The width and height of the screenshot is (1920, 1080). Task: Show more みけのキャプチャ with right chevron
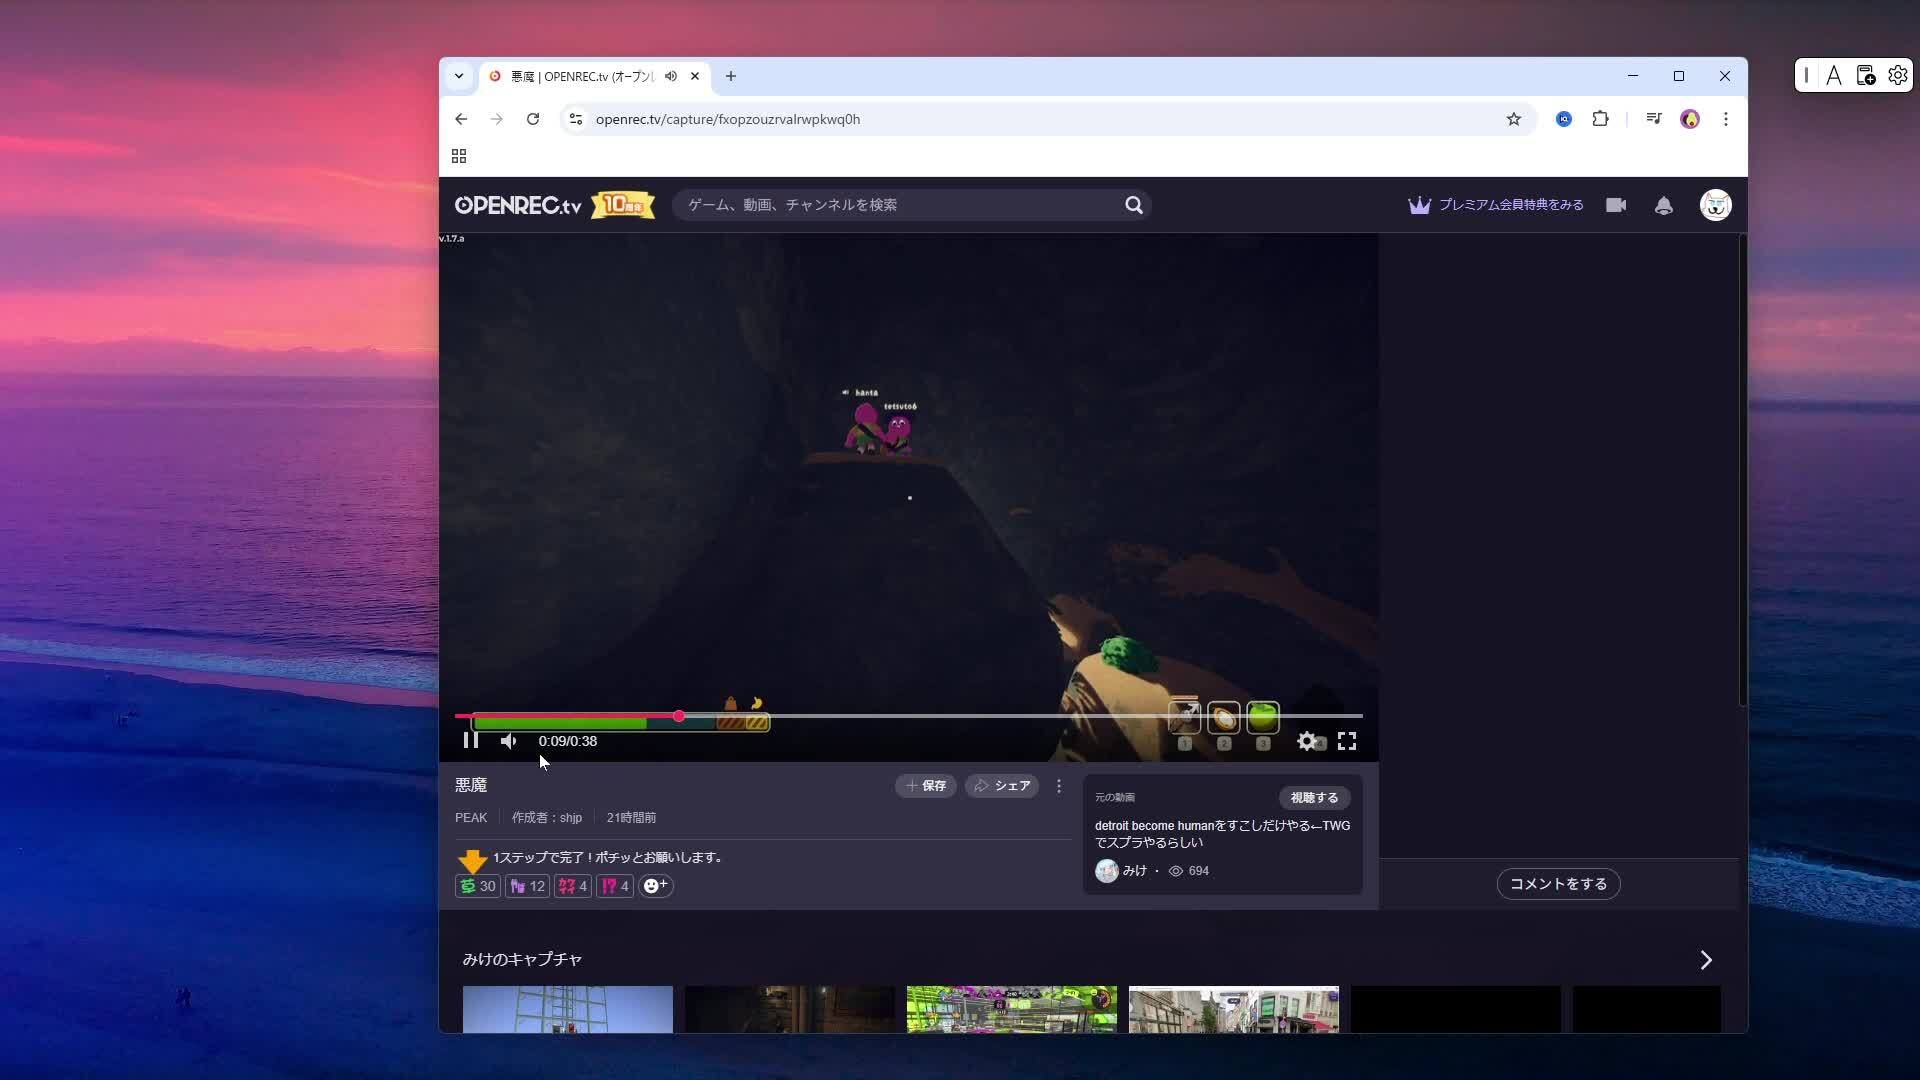coord(1706,960)
